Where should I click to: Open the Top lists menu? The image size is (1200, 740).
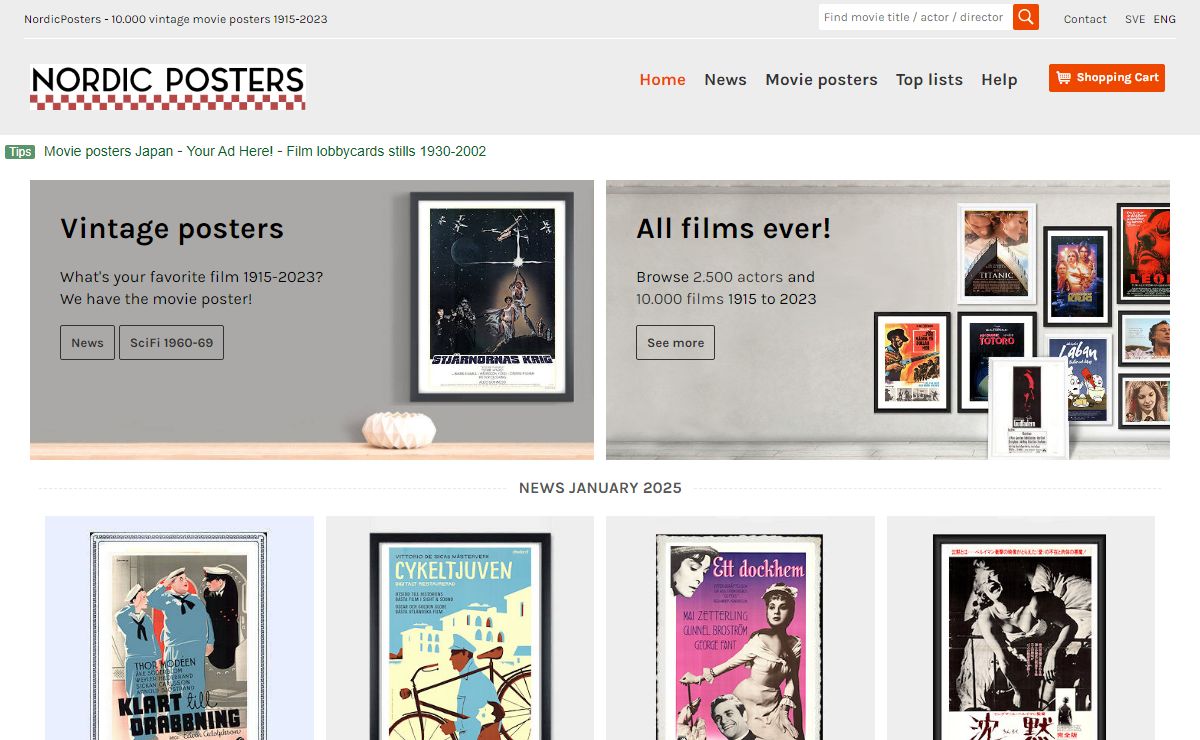point(929,79)
